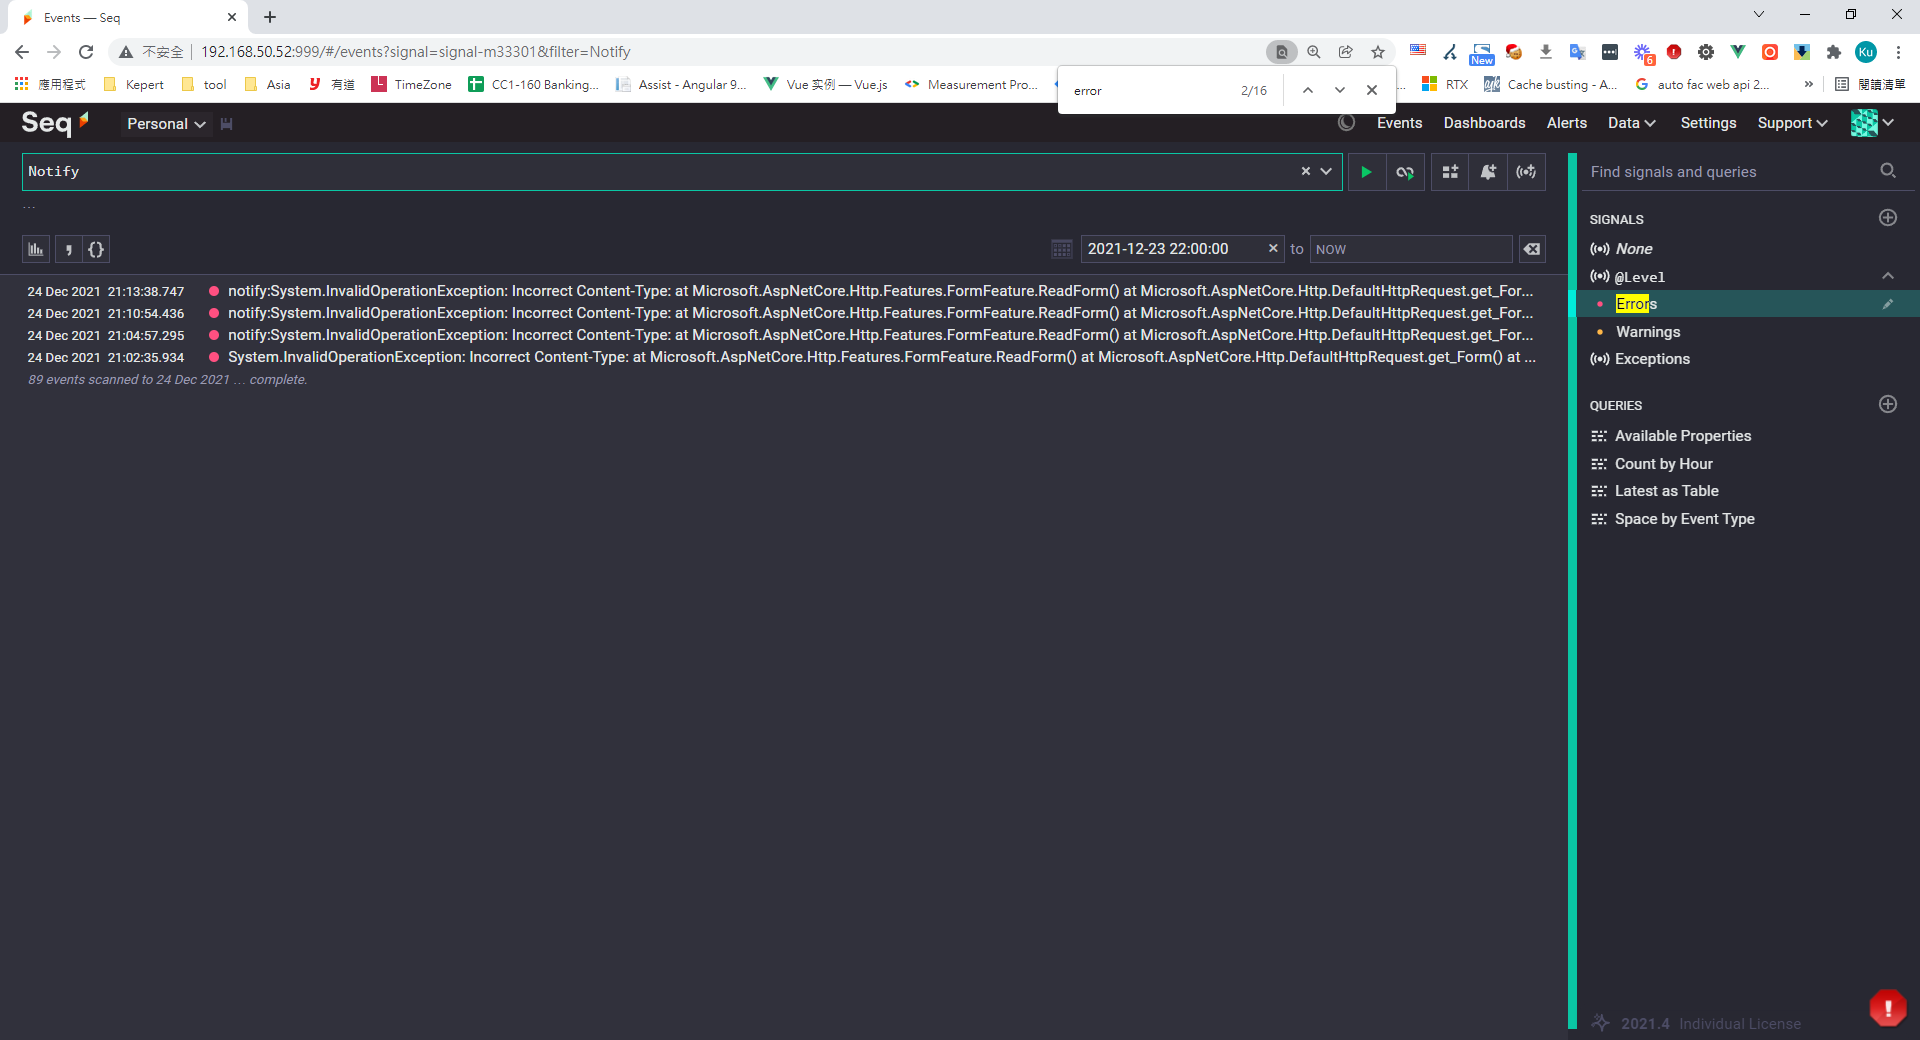Collapse the @Level signal group
The image size is (1920, 1040).
[x=1888, y=276]
